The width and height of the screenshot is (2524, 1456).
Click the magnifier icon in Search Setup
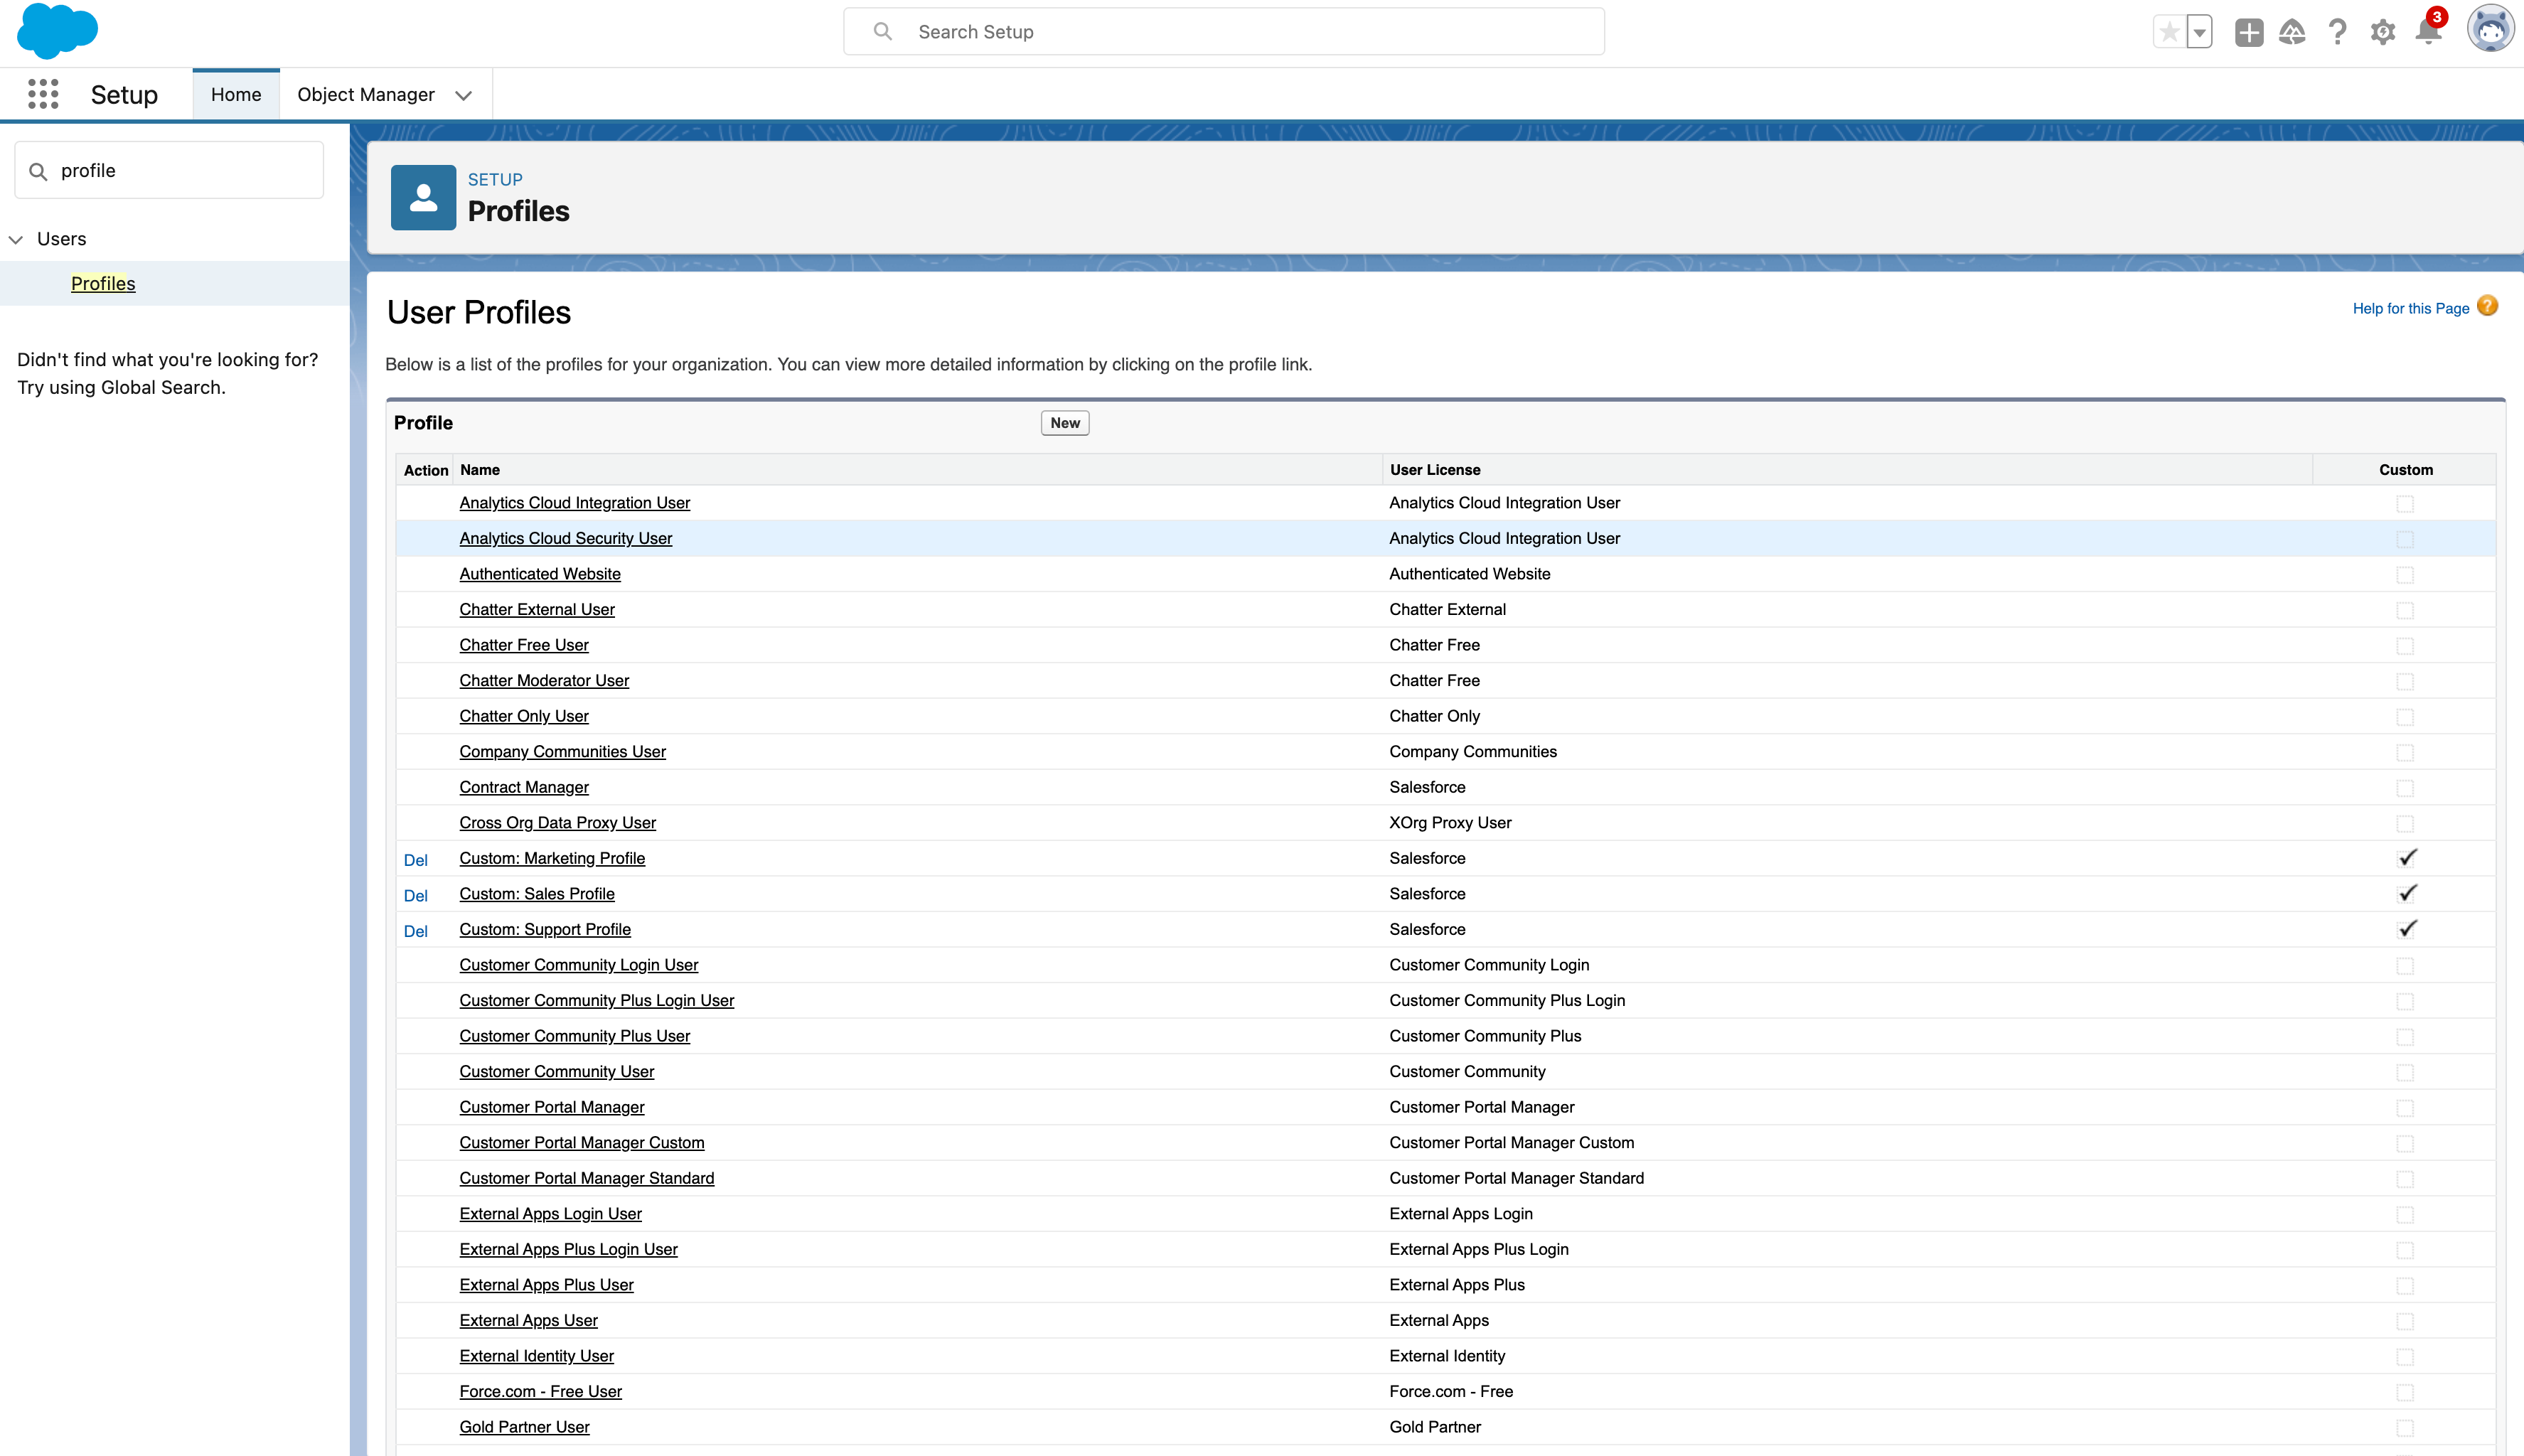[x=882, y=31]
